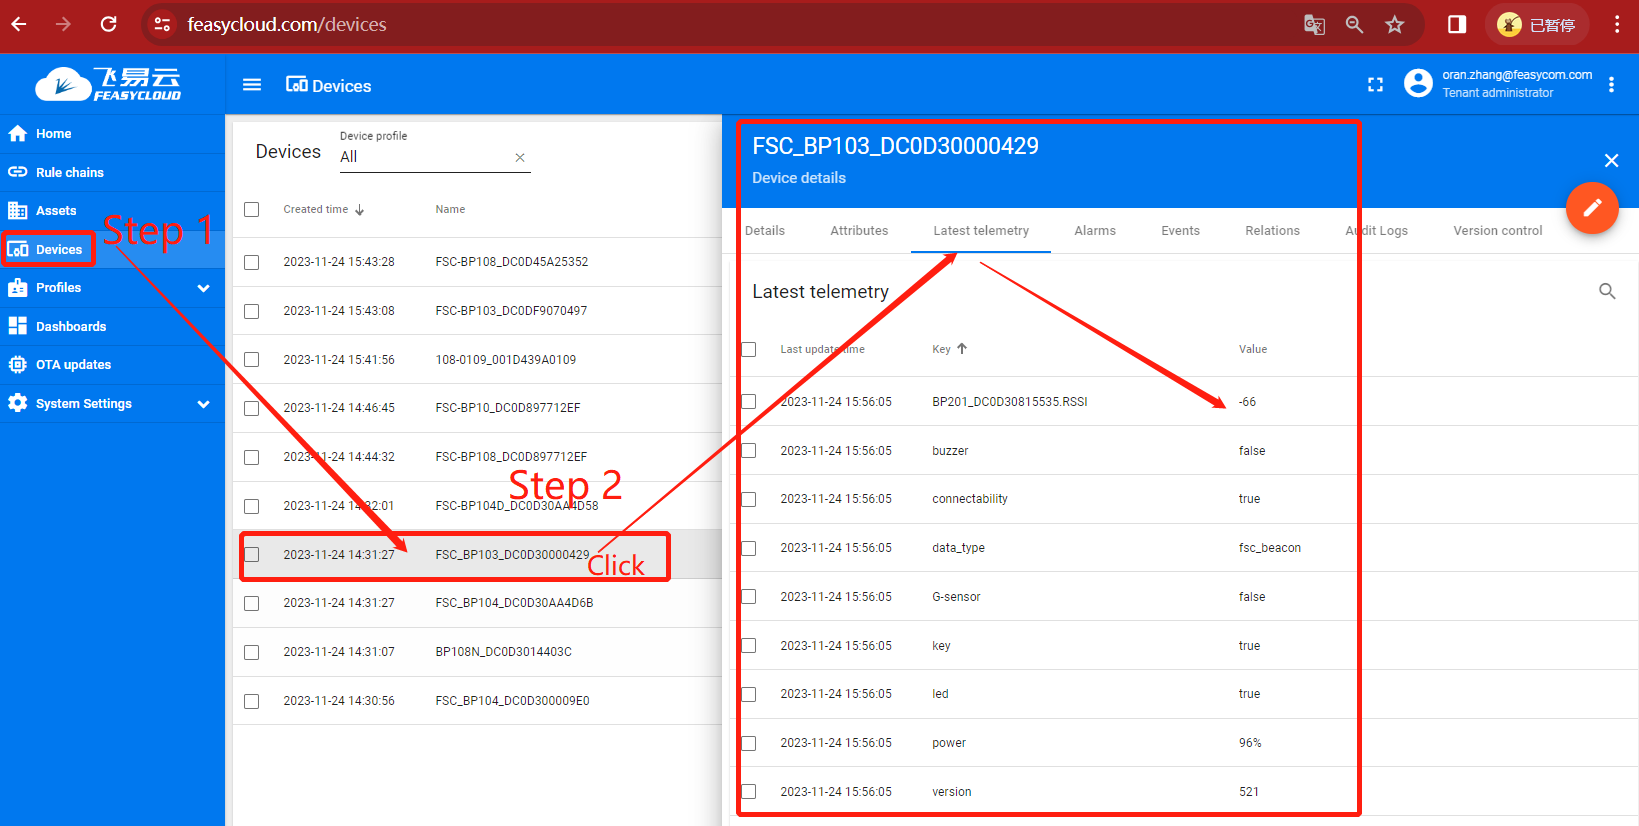Viewport: 1639px width, 826px height.
Task: Open OTA updates page
Action: [x=73, y=365]
